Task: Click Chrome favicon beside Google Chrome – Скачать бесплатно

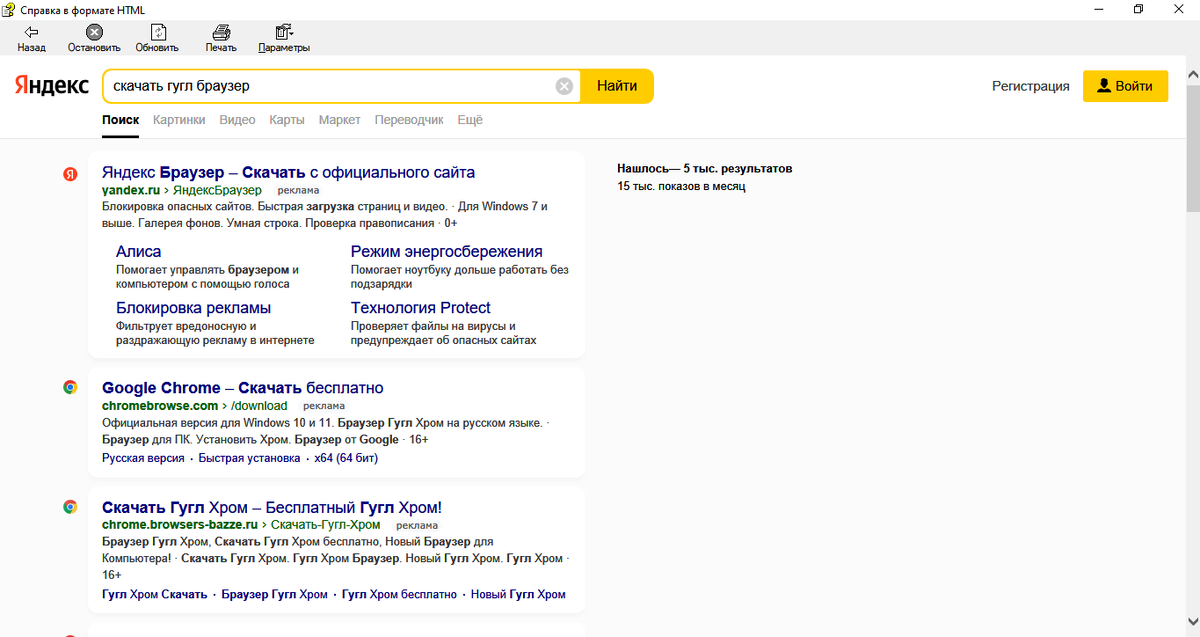Action: [70, 387]
